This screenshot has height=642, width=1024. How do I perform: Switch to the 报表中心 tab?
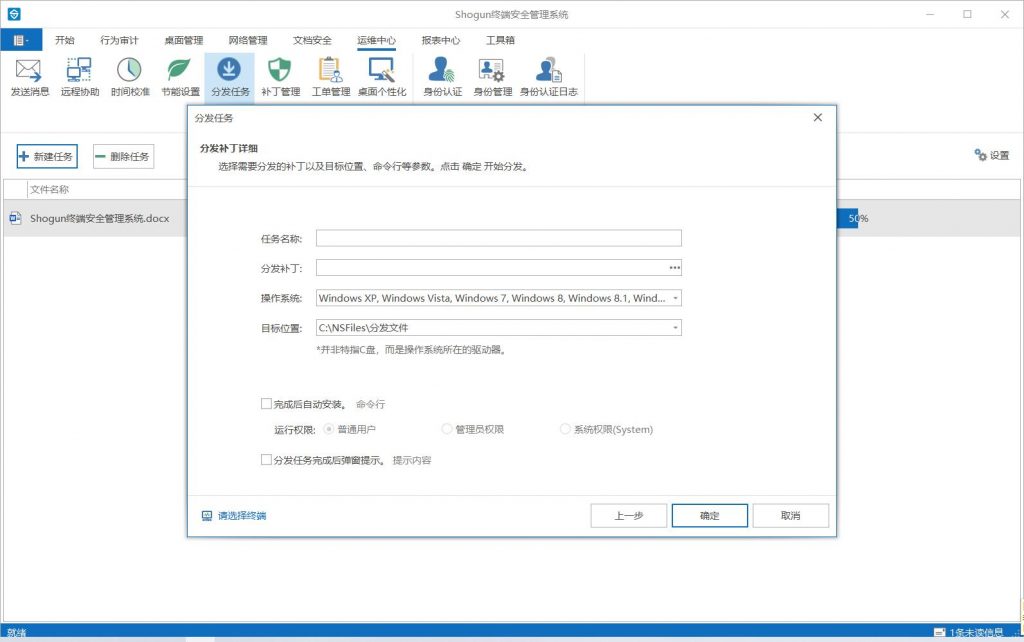(x=440, y=41)
